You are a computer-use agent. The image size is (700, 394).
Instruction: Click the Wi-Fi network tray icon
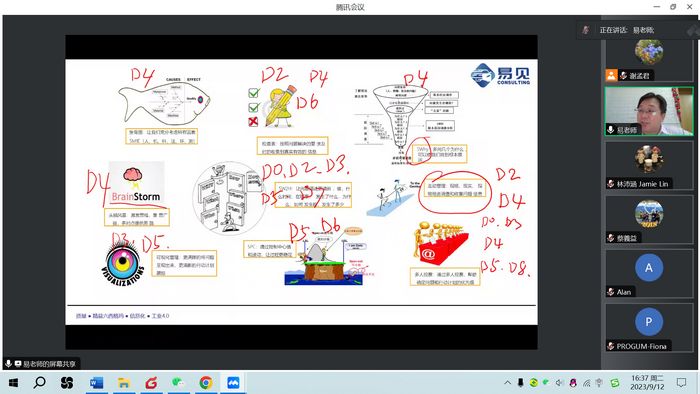pyautogui.click(x=587, y=382)
